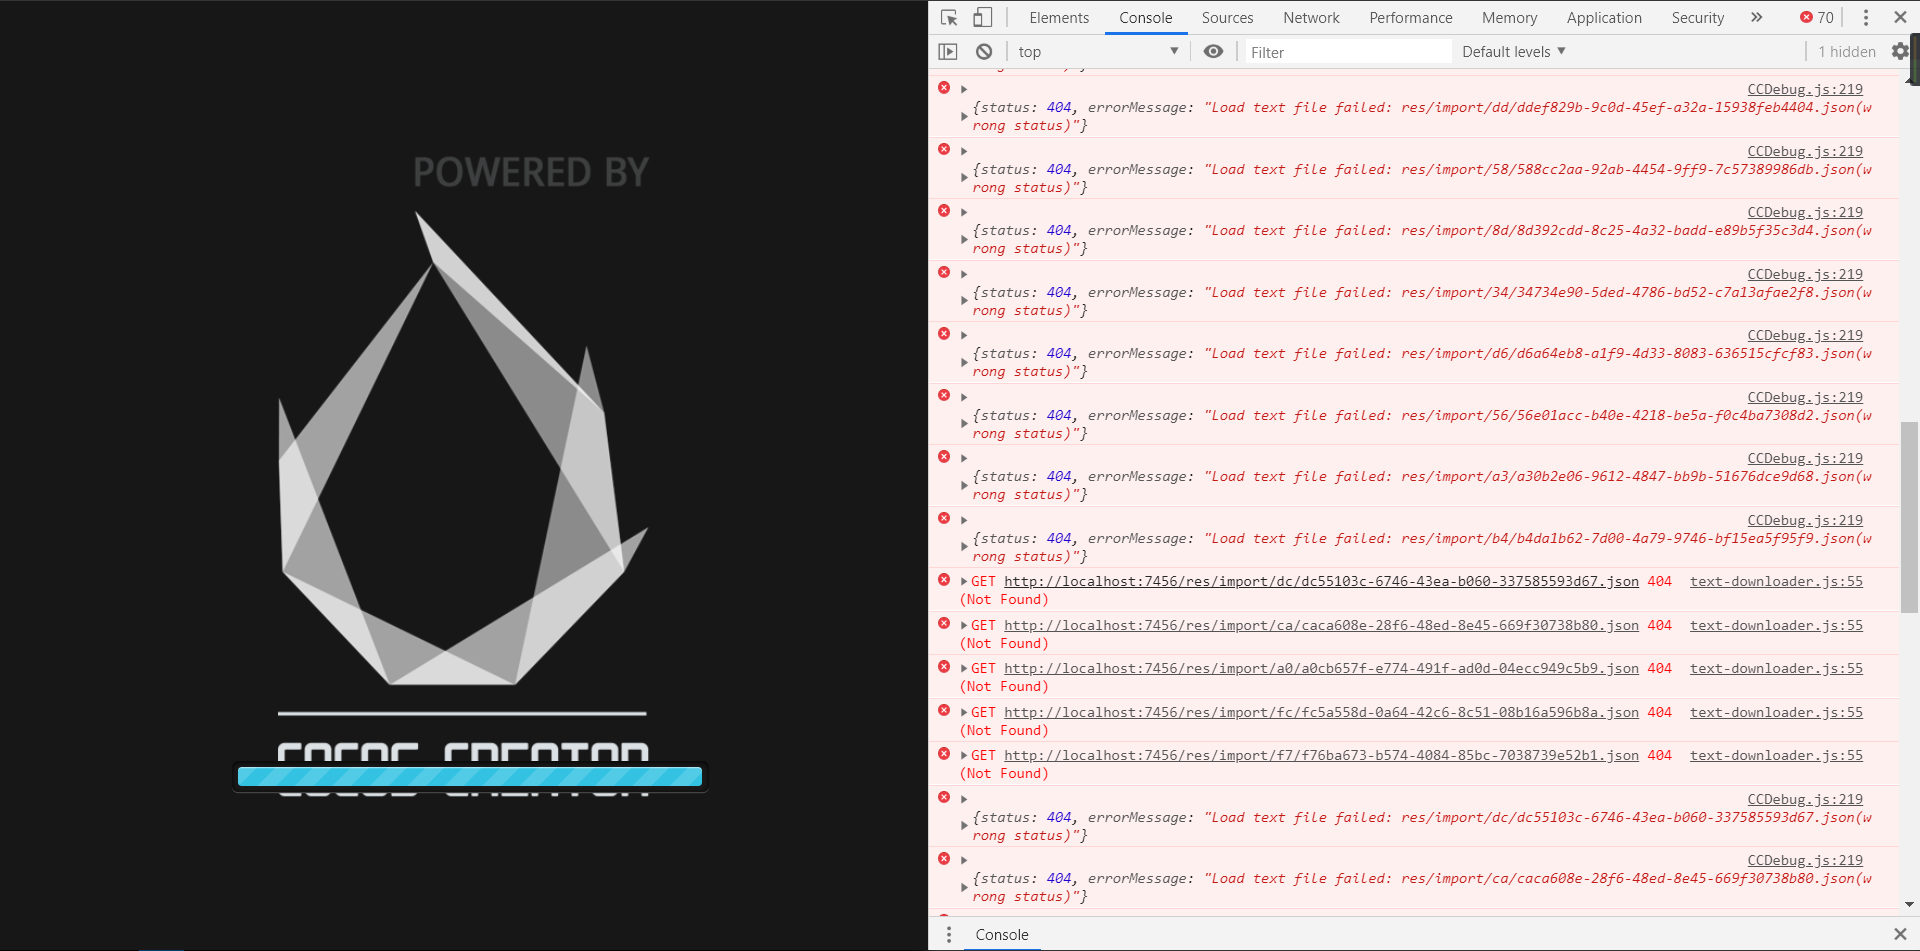
Task: Expand the 404 error object for 34734e90 json
Action: (964, 302)
